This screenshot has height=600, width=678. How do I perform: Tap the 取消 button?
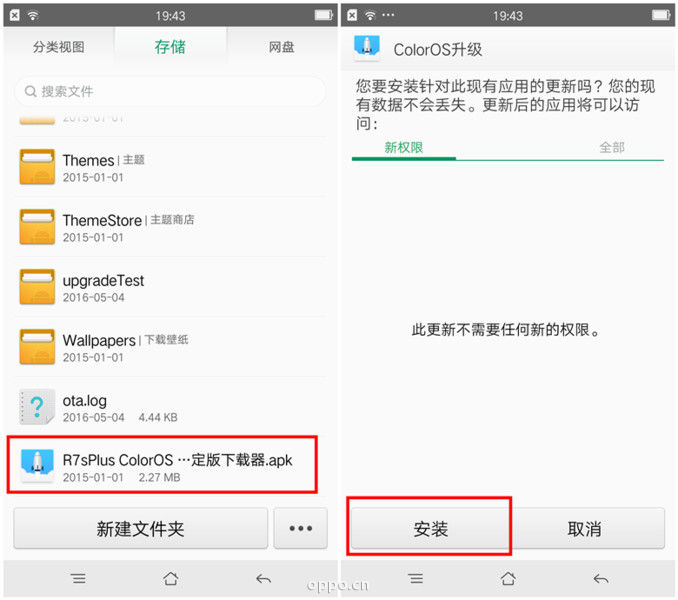coord(585,529)
